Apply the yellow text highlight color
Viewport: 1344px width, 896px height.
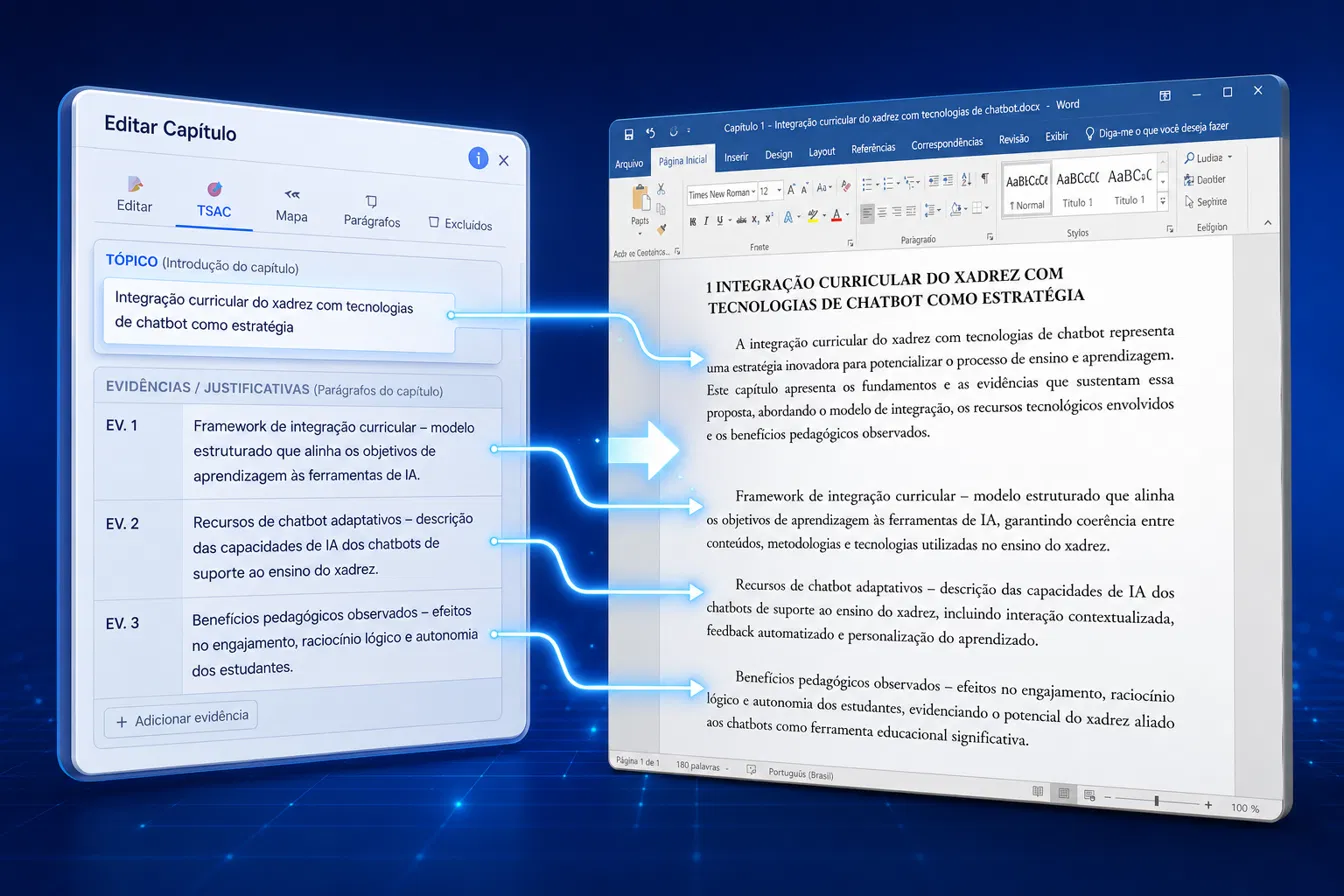click(813, 216)
